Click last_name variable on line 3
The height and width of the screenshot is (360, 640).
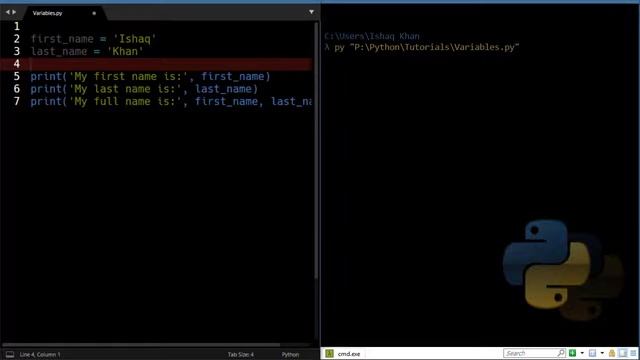click(x=59, y=51)
